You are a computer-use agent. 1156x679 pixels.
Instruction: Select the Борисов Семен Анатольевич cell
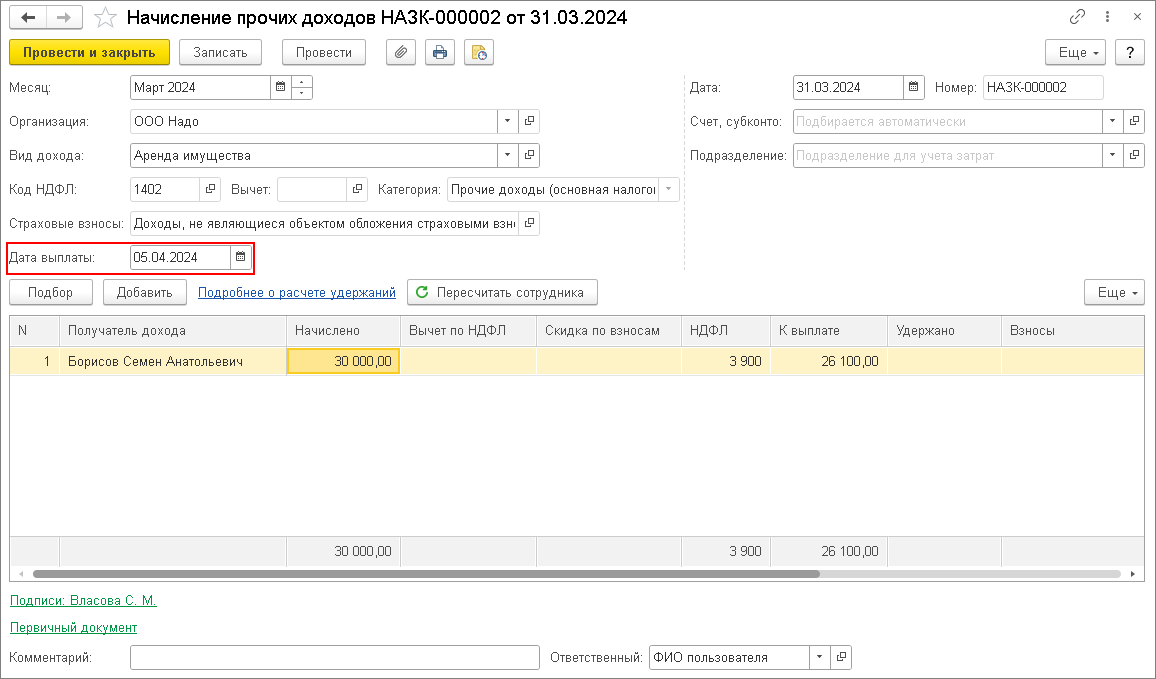173,361
